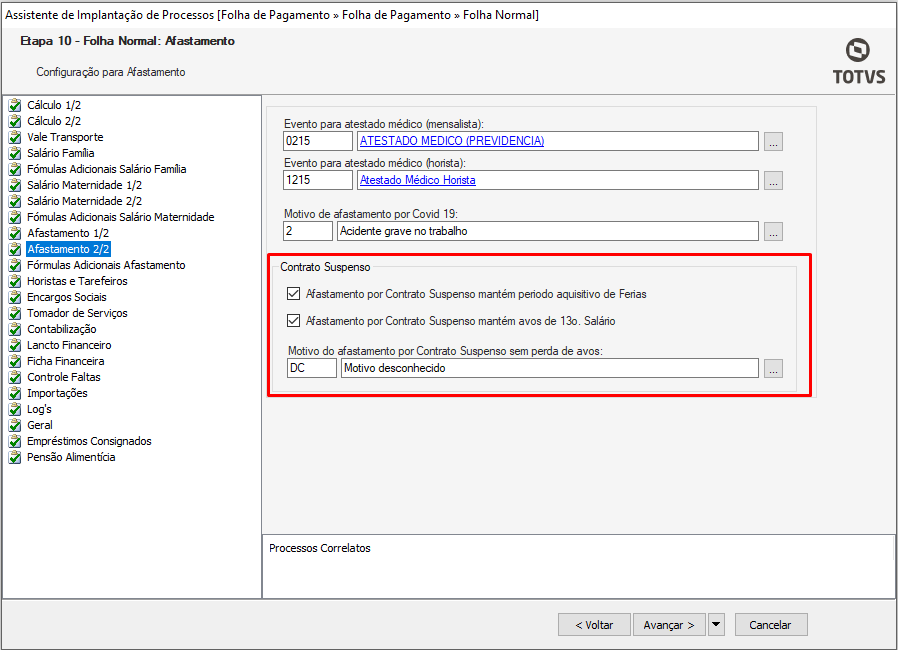Screen dimensions: 898x650
Task: Click the checkmark icon beside Controle Faltas
Action: point(15,377)
